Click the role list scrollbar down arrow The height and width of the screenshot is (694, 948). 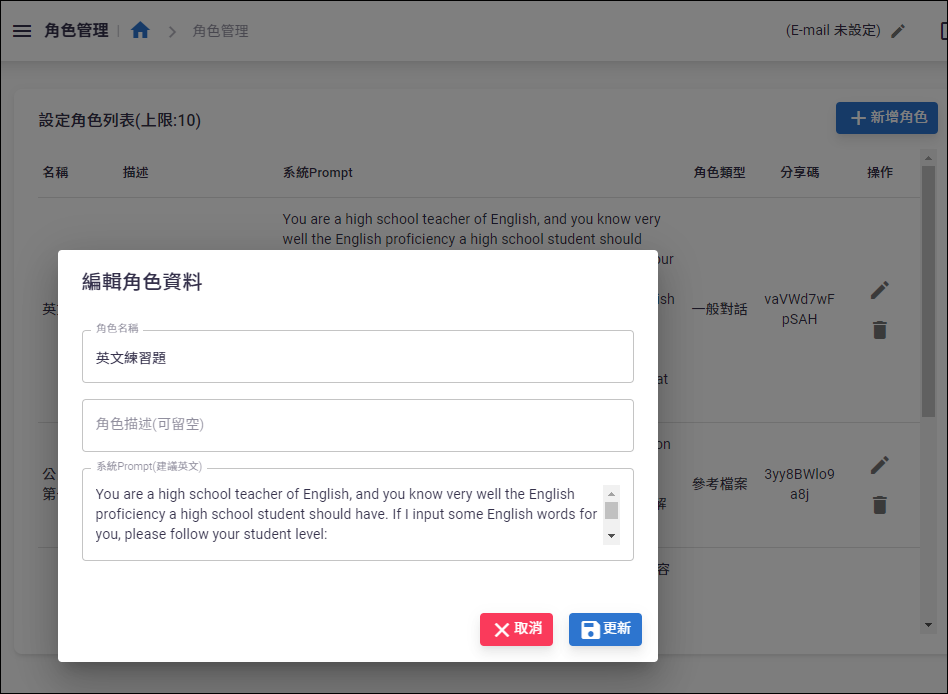point(928,625)
